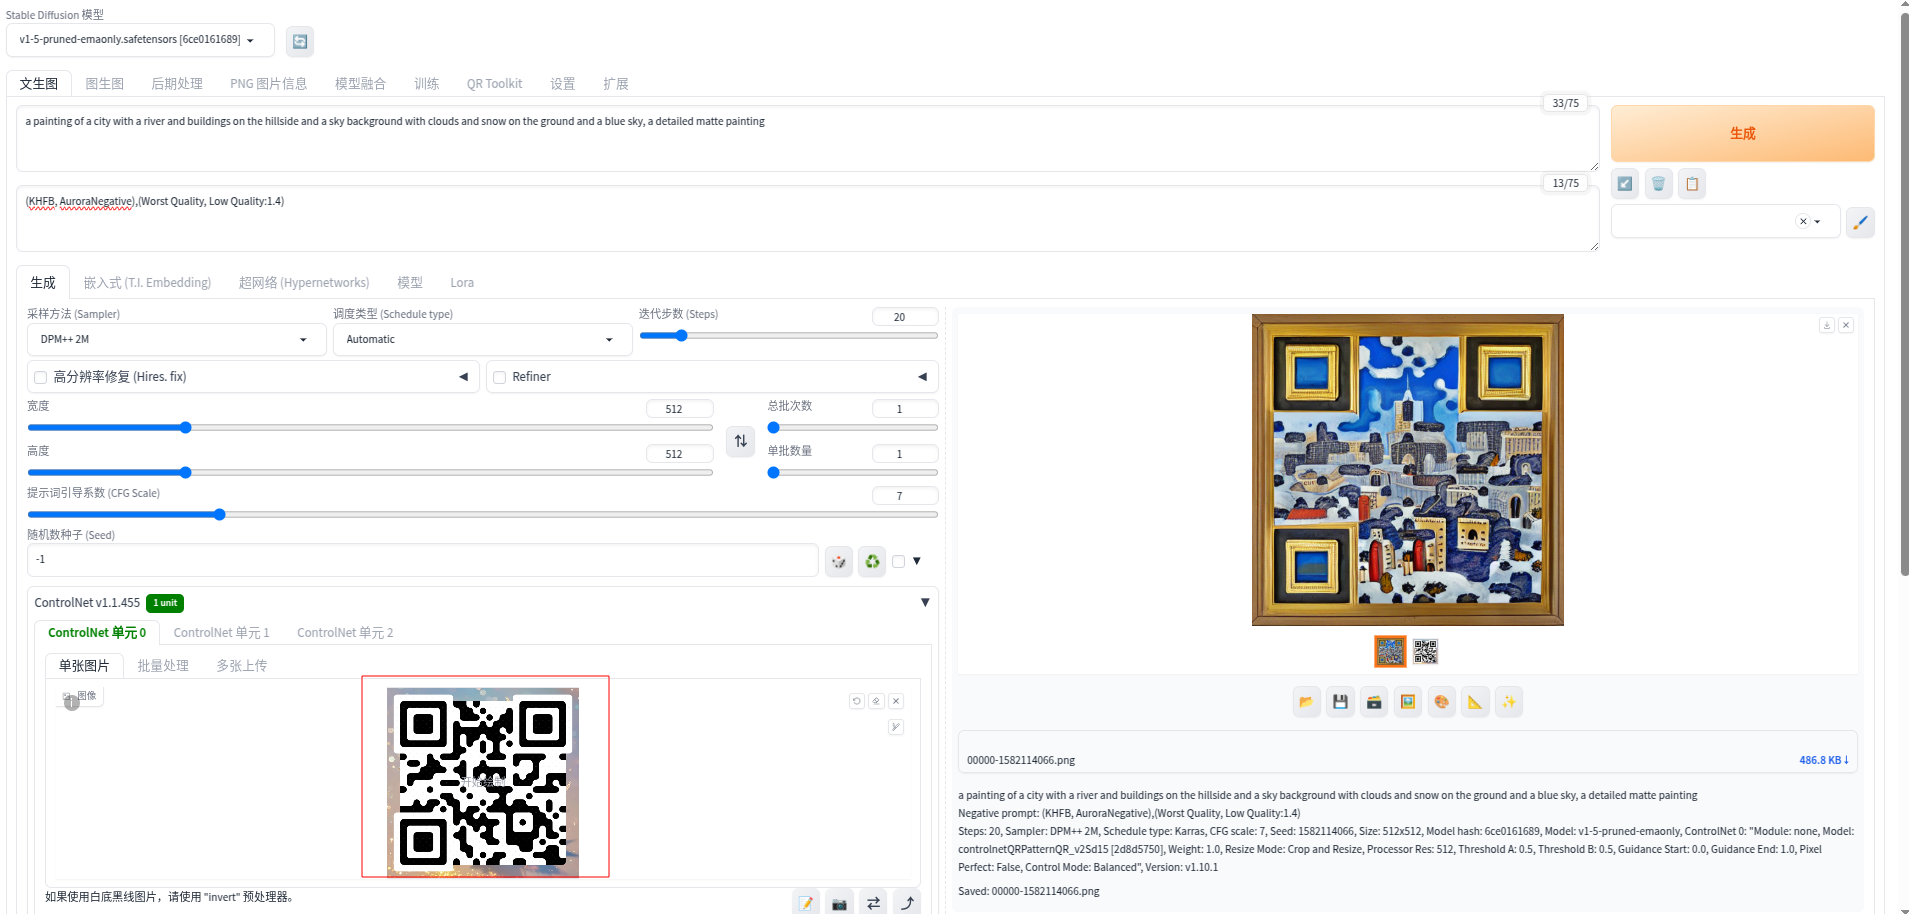
Task: Send image to inpaint palette icon
Action: click(x=1442, y=702)
